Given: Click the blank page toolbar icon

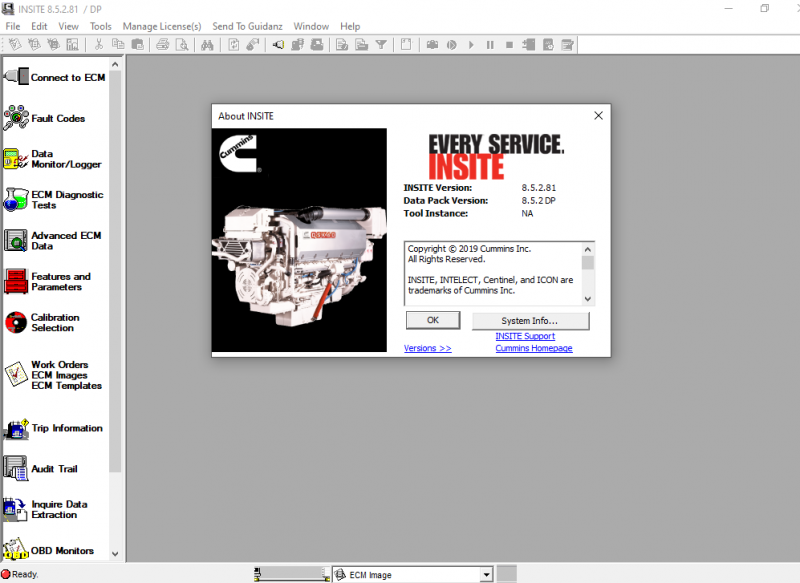Looking at the screenshot, I should (406, 45).
